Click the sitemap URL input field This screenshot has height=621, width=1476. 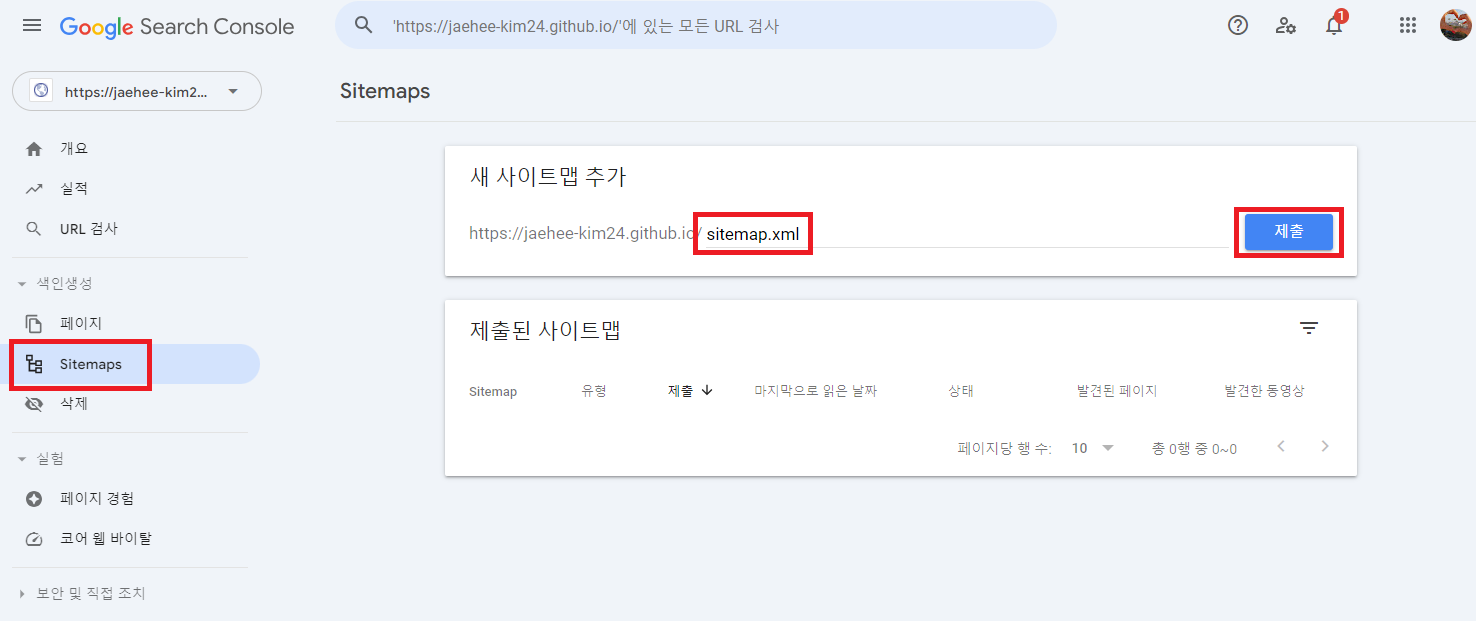(x=965, y=235)
